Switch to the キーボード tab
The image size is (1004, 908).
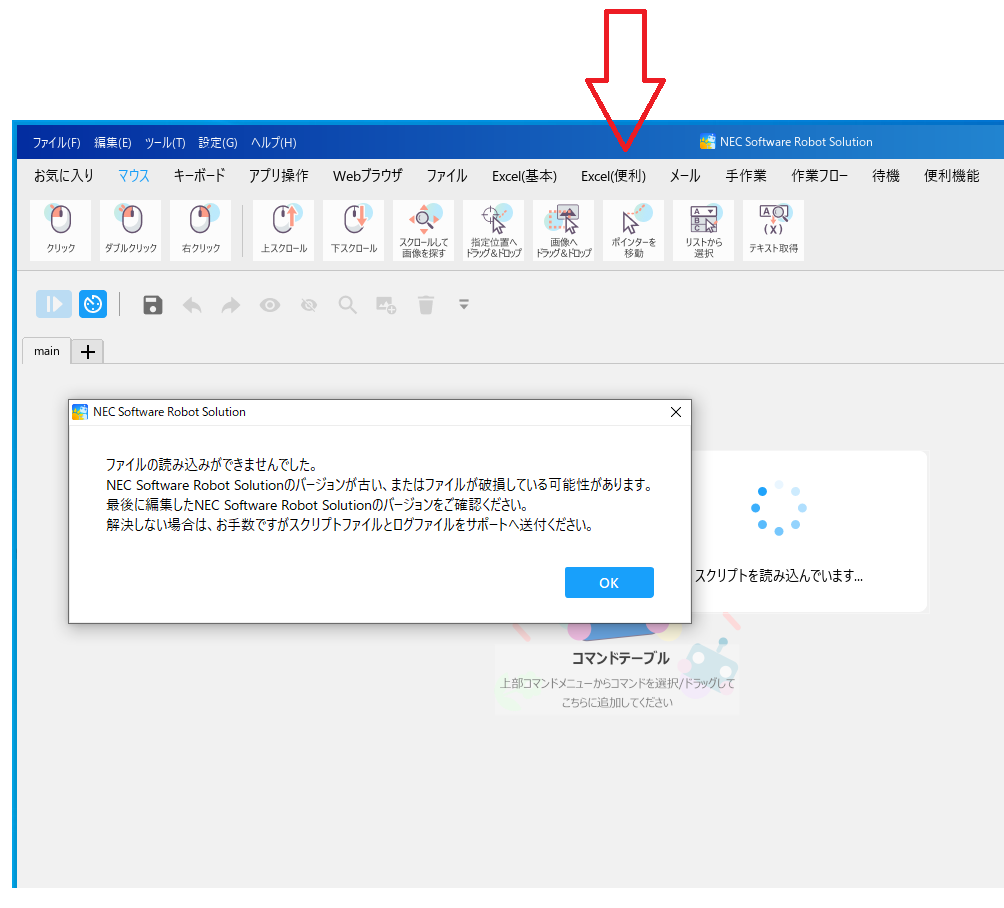[x=199, y=176]
